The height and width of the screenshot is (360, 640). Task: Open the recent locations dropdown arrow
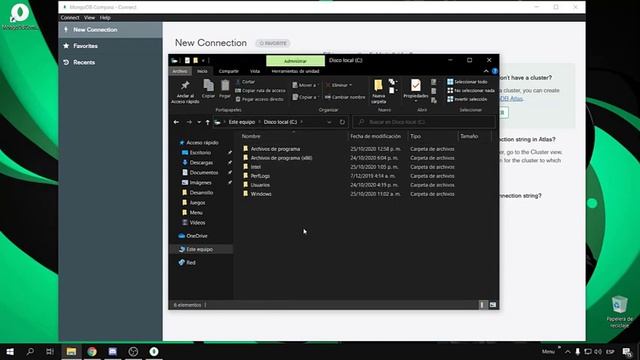click(199, 122)
